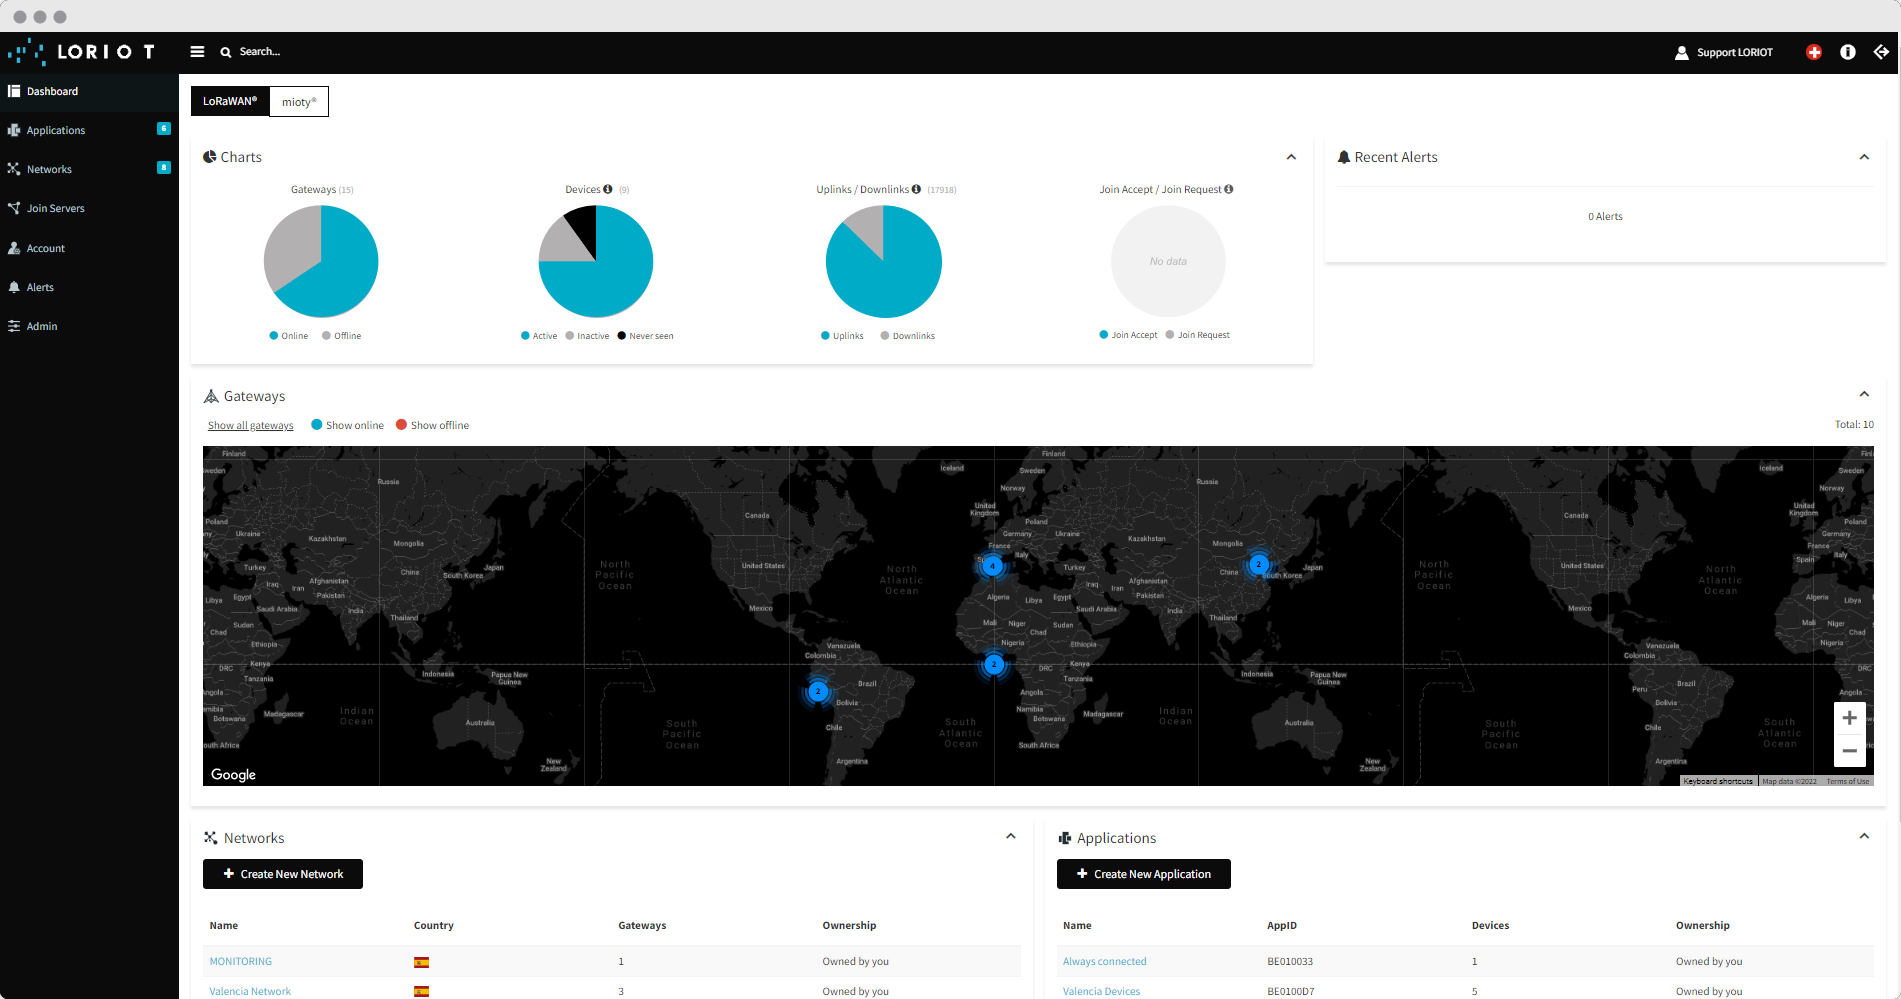
Task: Click Create New Application button
Action: (x=1144, y=874)
